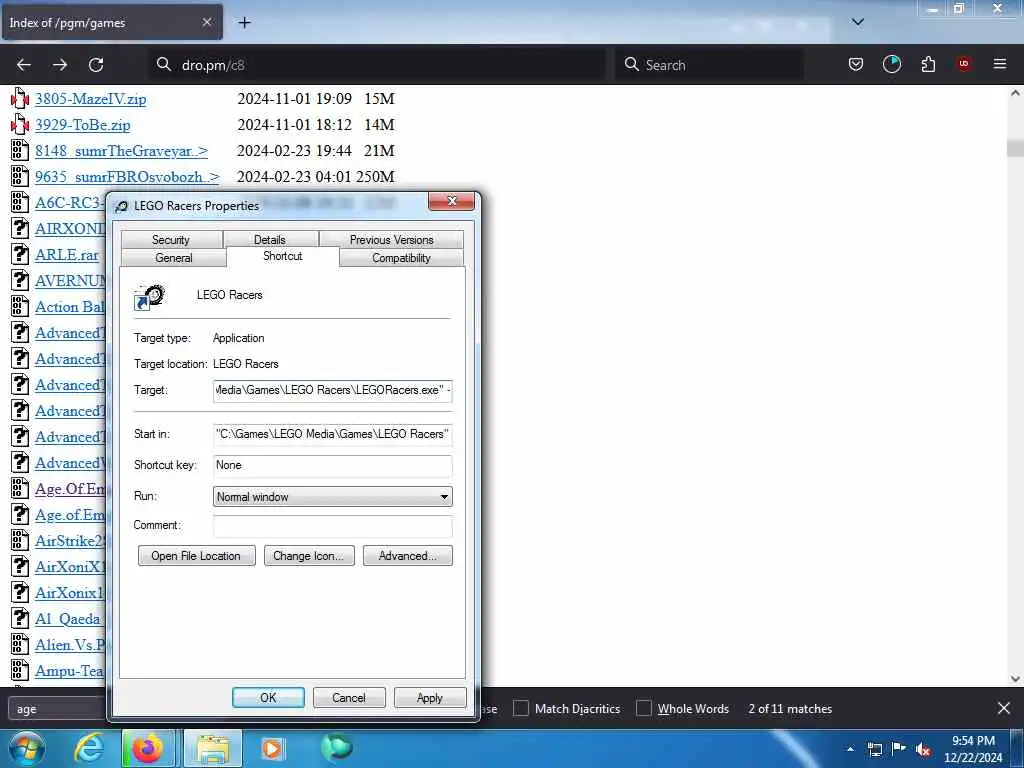The height and width of the screenshot is (768, 1024).
Task: Click Cancel in the Properties dialog
Action: point(349,697)
